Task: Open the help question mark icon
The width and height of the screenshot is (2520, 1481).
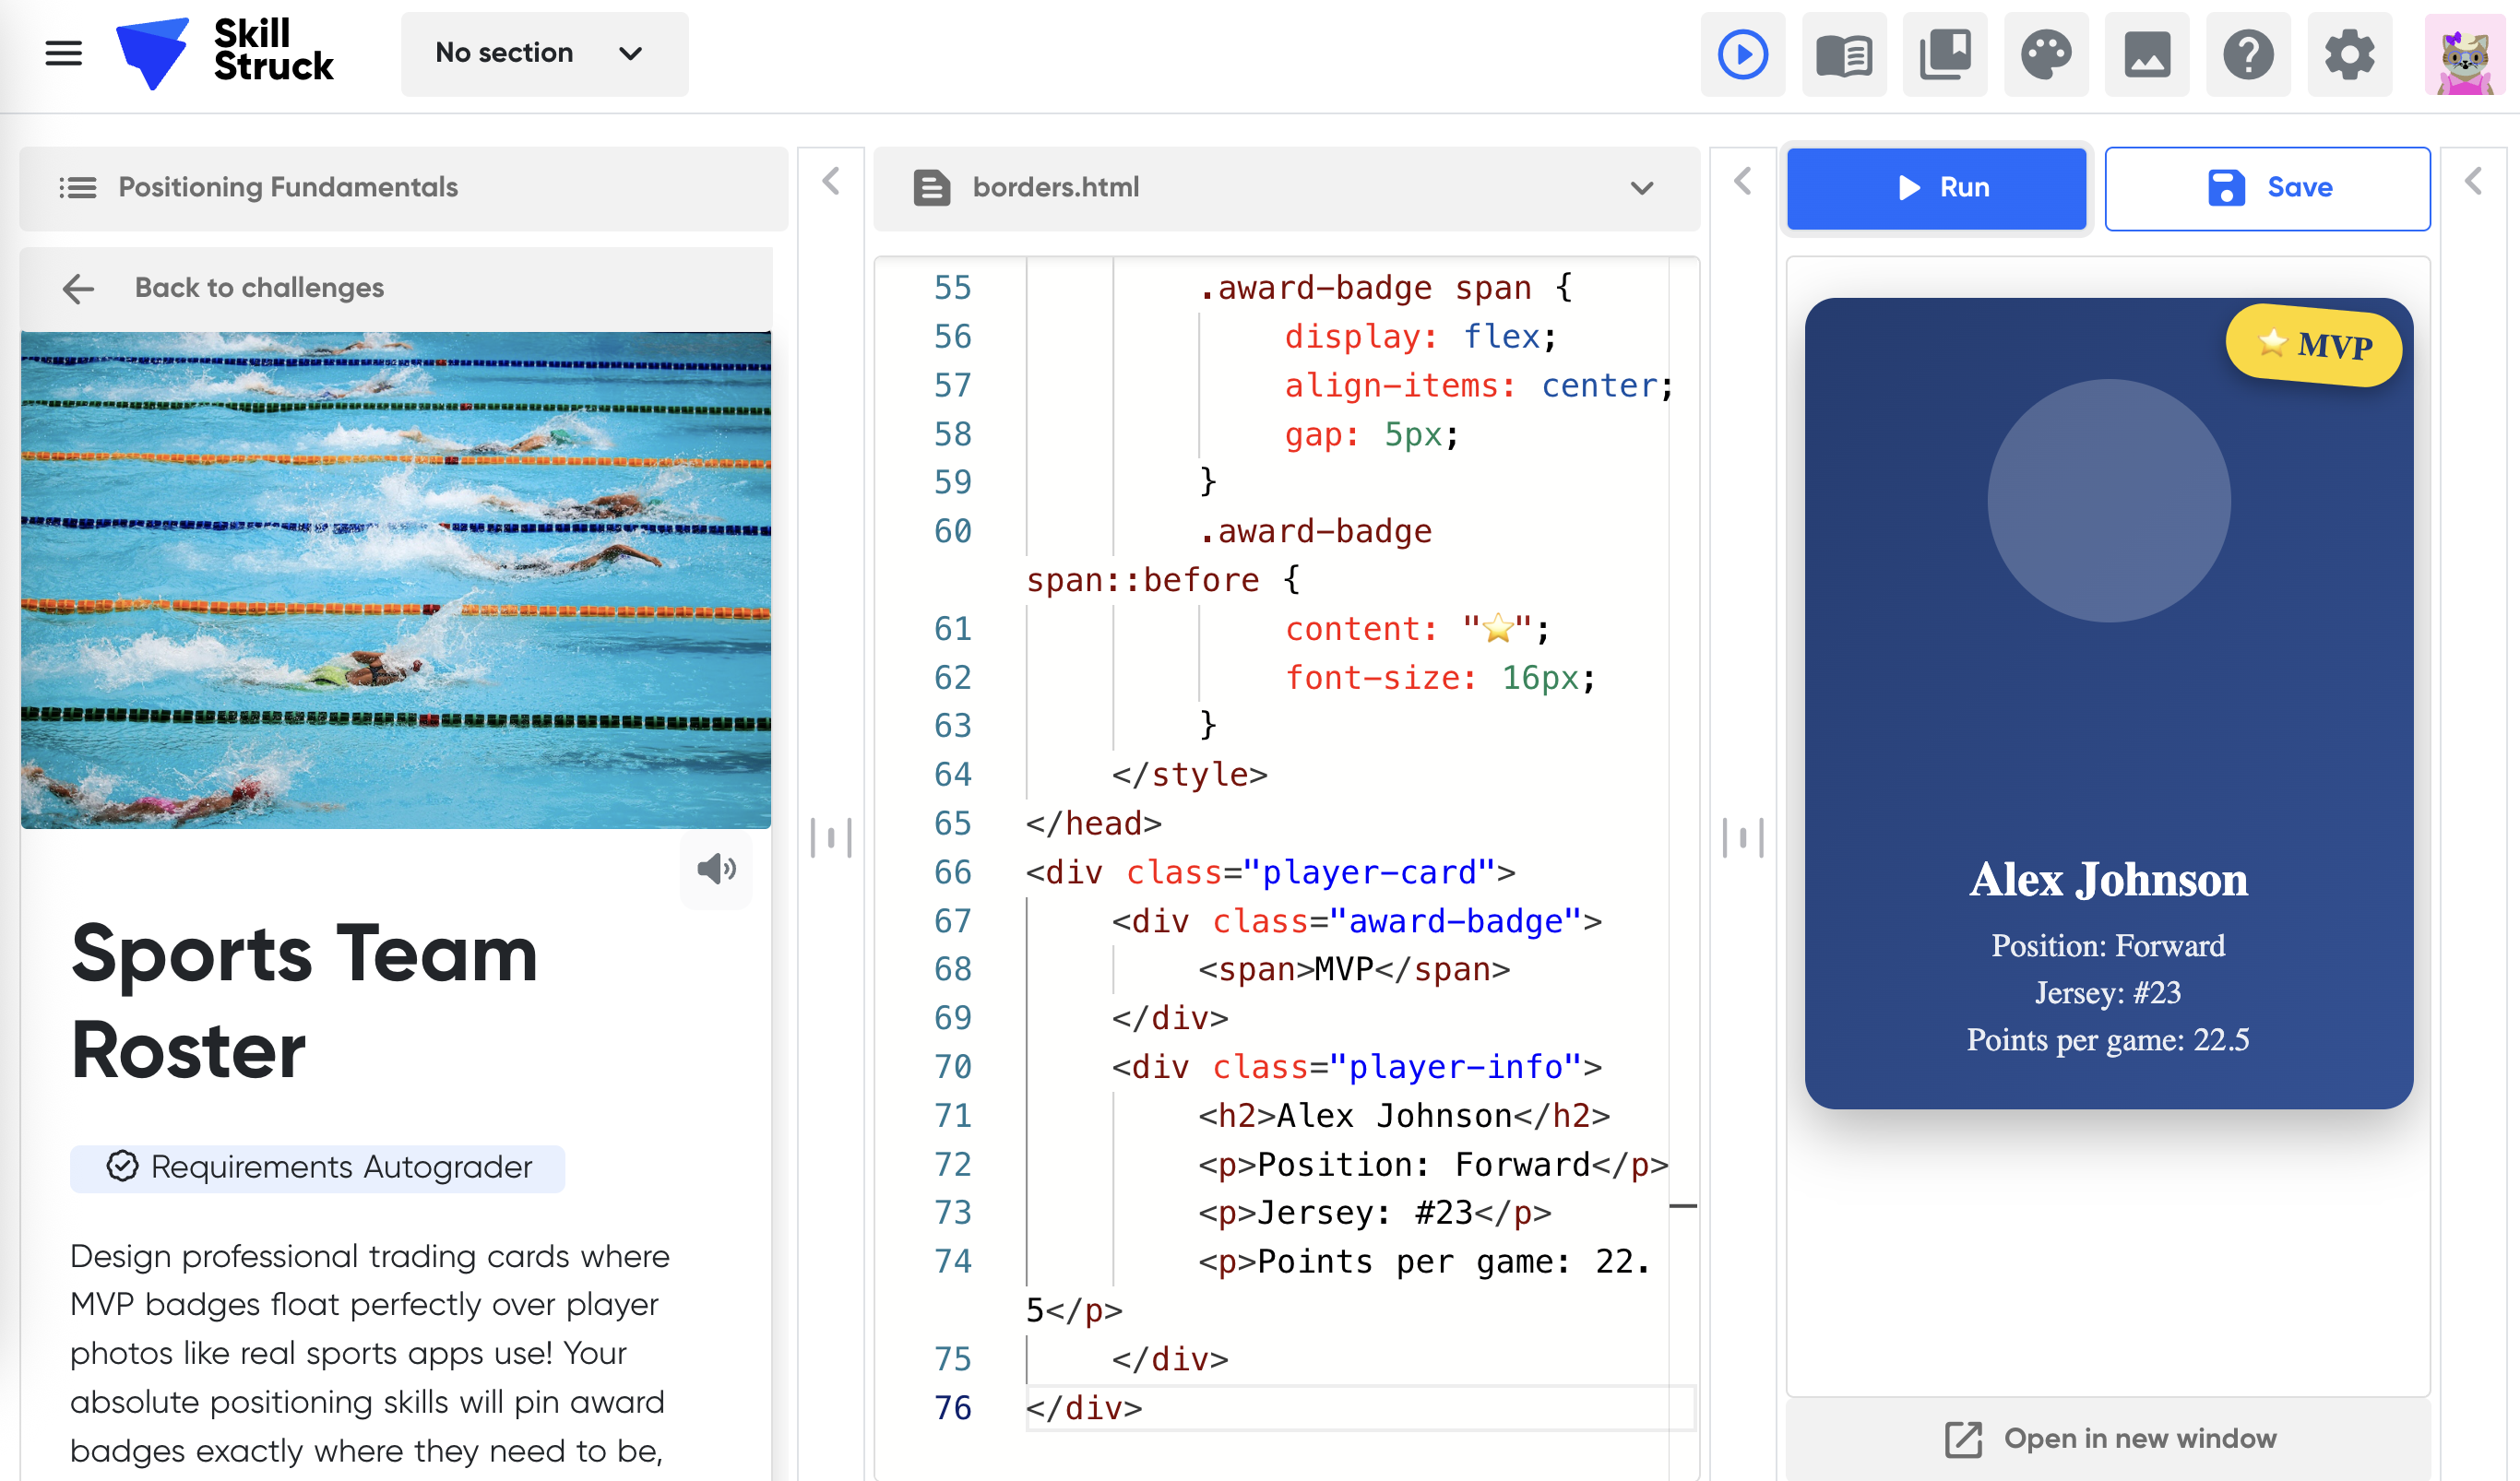Action: 2247,54
